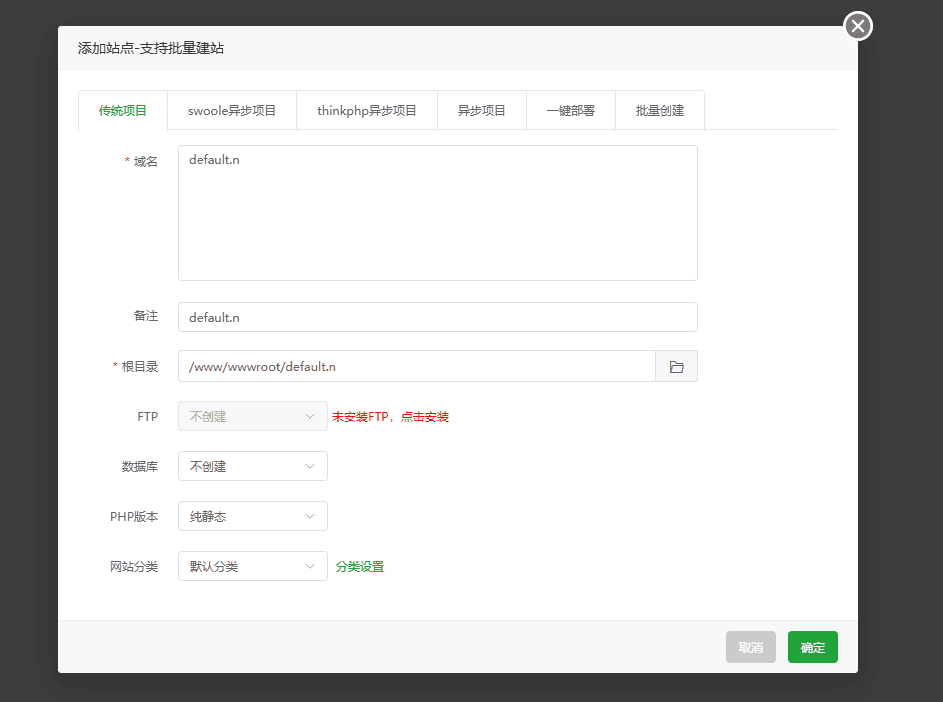The width and height of the screenshot is (943, 702).
Task: Click inside the 域名 text area
Action: pyautogui.click(x=437, y=213)
